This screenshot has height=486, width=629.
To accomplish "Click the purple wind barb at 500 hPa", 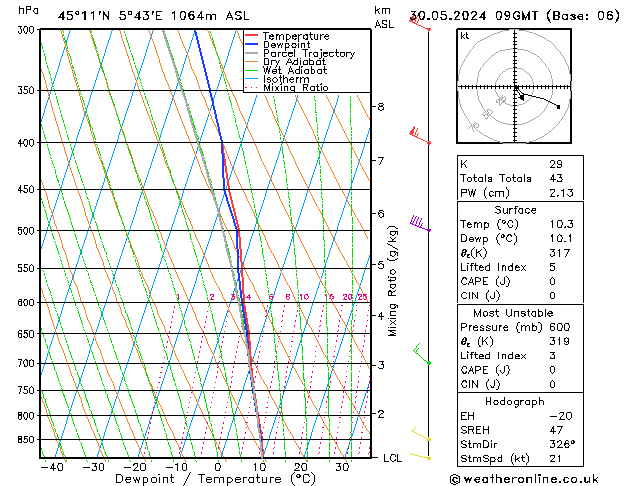I will point(420,223).
